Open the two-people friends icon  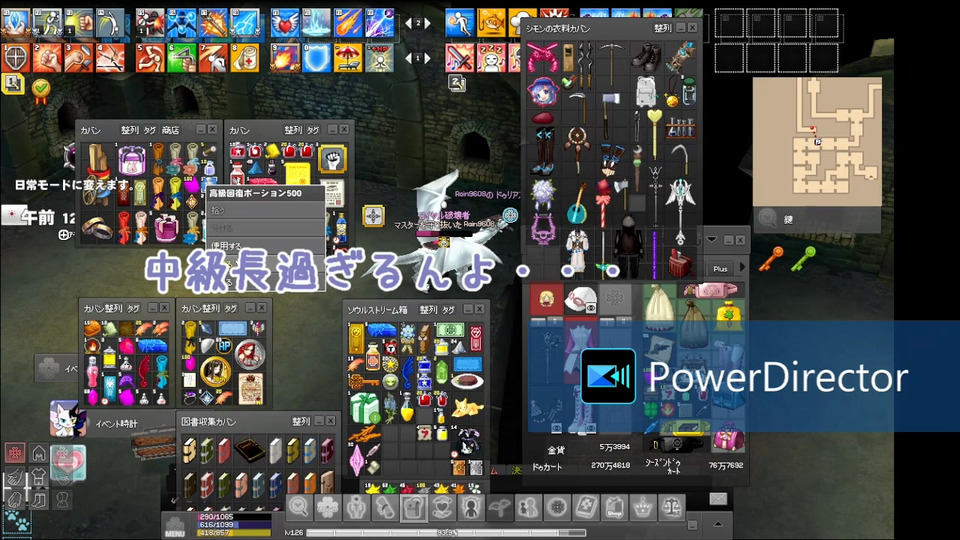coord(528,508)
